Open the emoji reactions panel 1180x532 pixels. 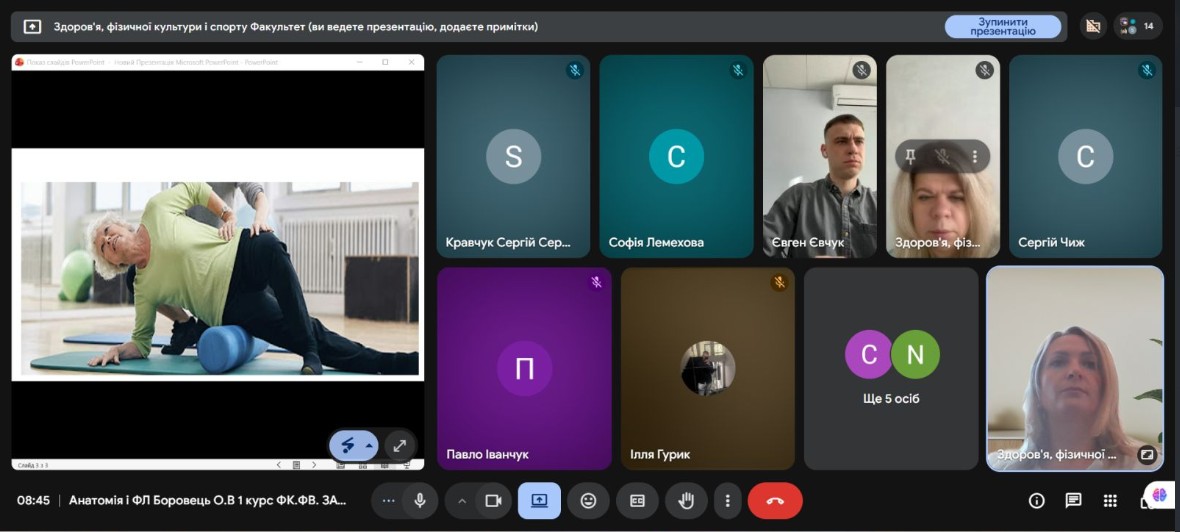(588, 501)
